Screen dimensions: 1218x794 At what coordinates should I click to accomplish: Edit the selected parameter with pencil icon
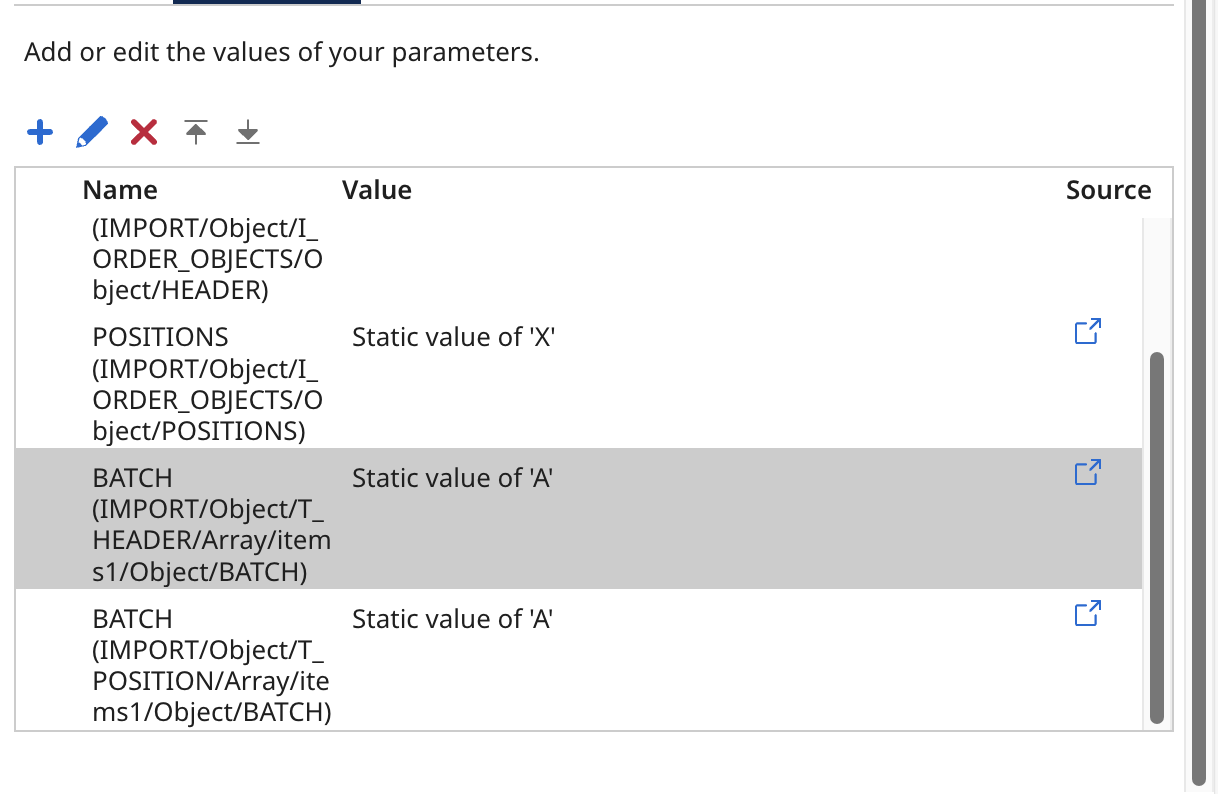(92, 132)
